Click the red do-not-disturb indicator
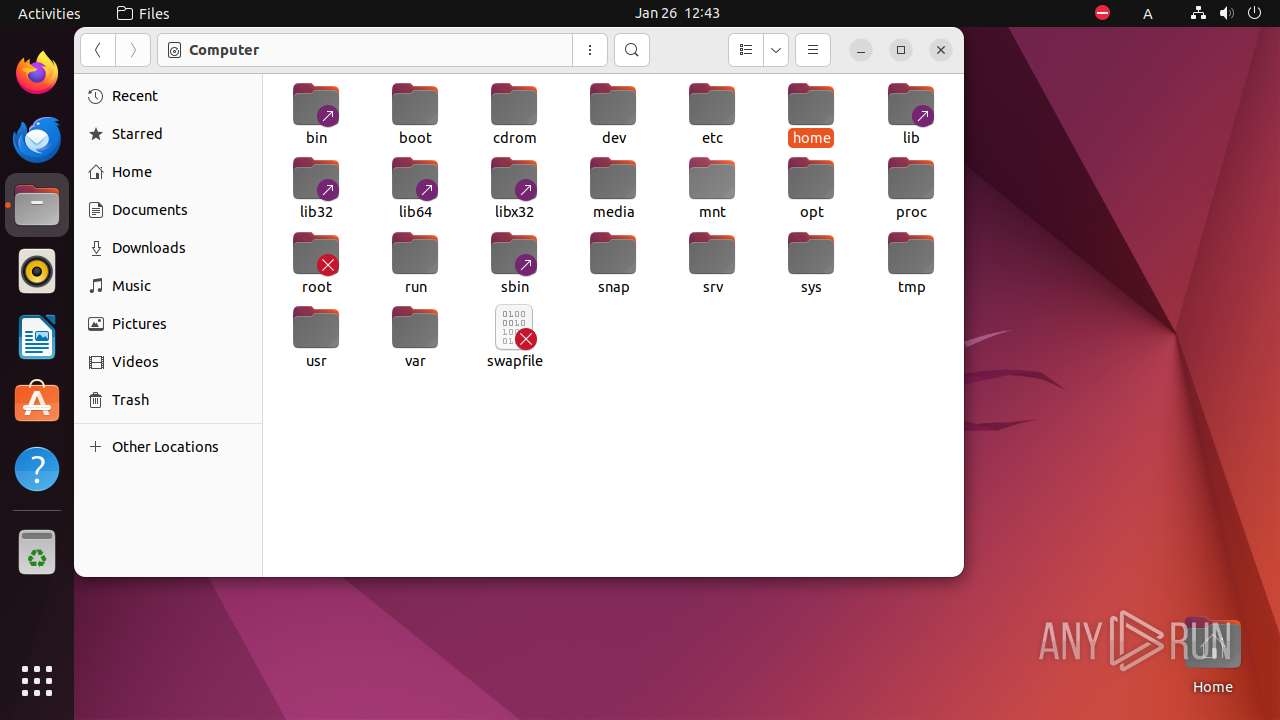The image size is (1280, 720). pyautogui.click(x=1102, y=13)
